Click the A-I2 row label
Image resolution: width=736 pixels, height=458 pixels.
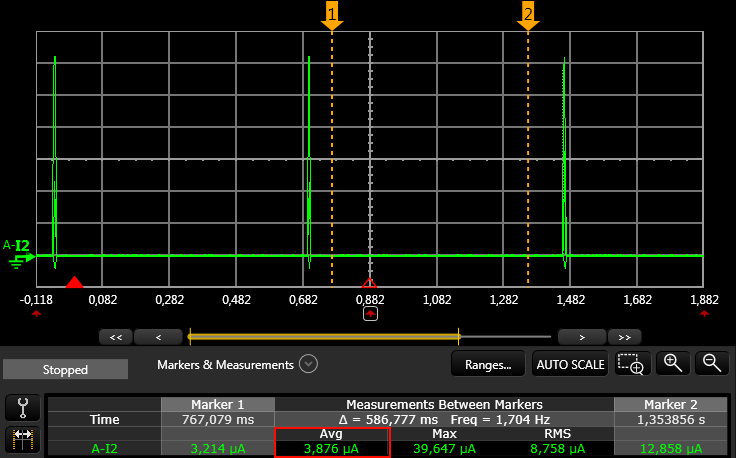pyautogui.click(x=104, y=449)
